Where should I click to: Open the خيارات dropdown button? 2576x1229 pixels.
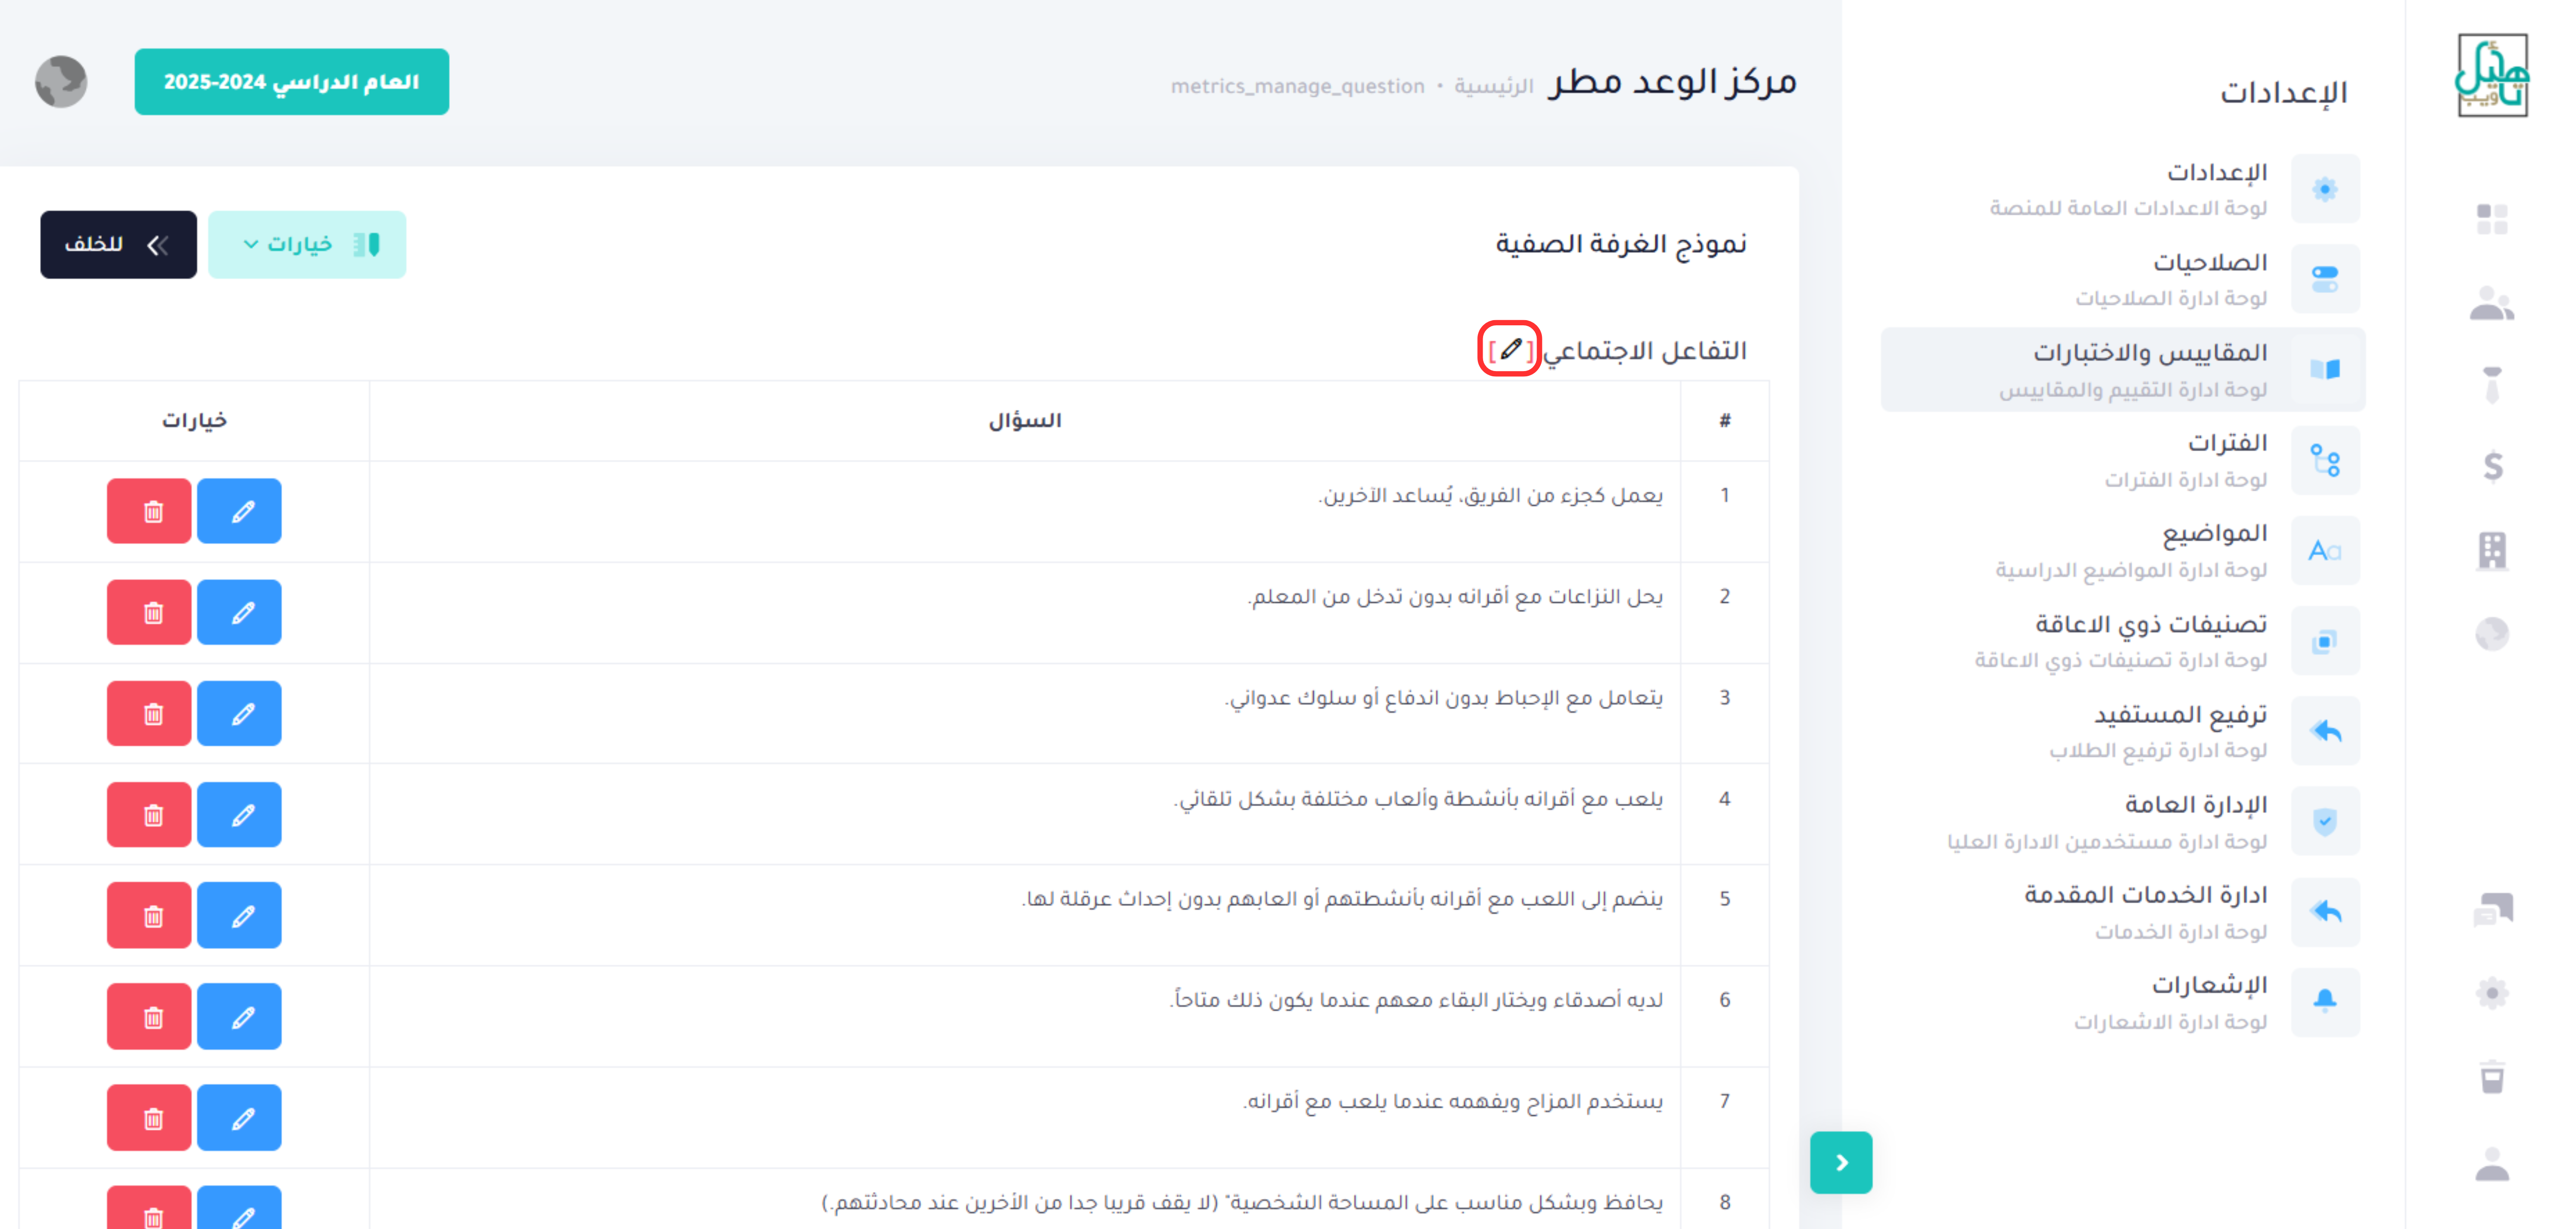click(307, 244)
